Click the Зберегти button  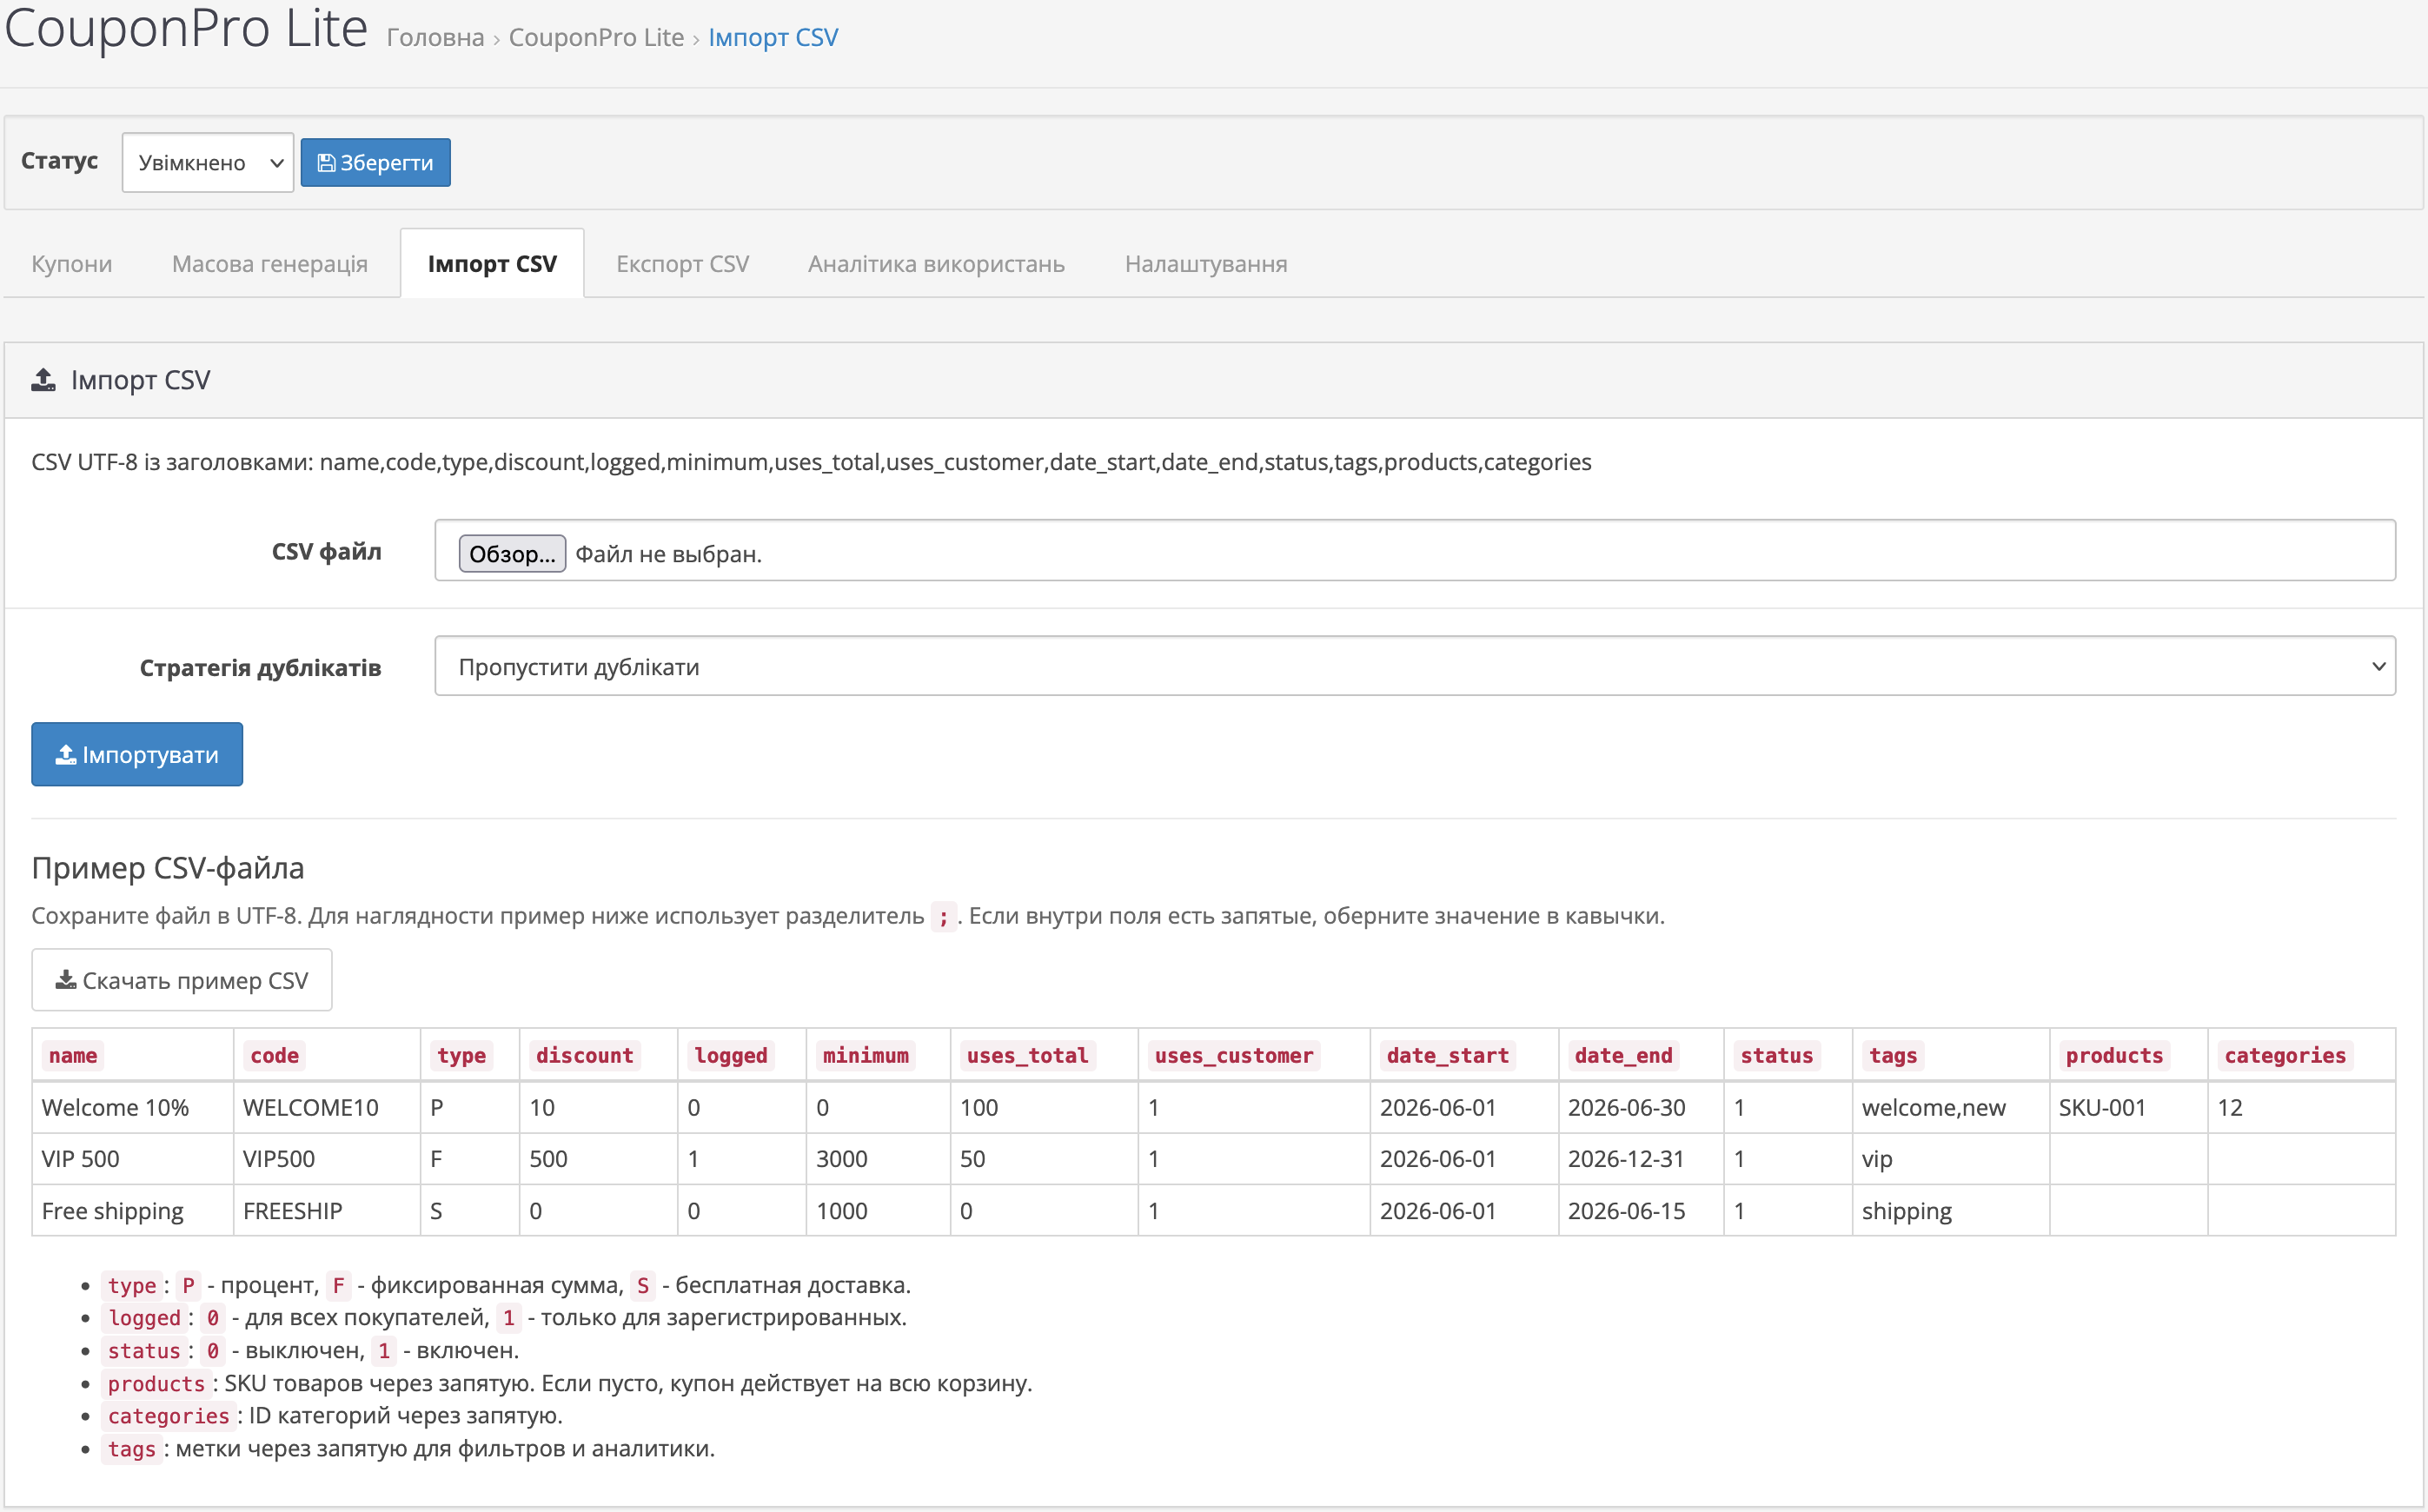click(x=375, y=162)
